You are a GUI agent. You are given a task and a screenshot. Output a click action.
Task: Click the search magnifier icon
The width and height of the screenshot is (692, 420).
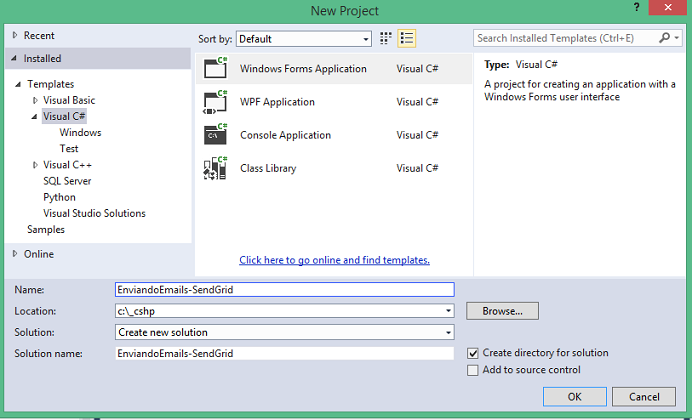click(664, 38)
